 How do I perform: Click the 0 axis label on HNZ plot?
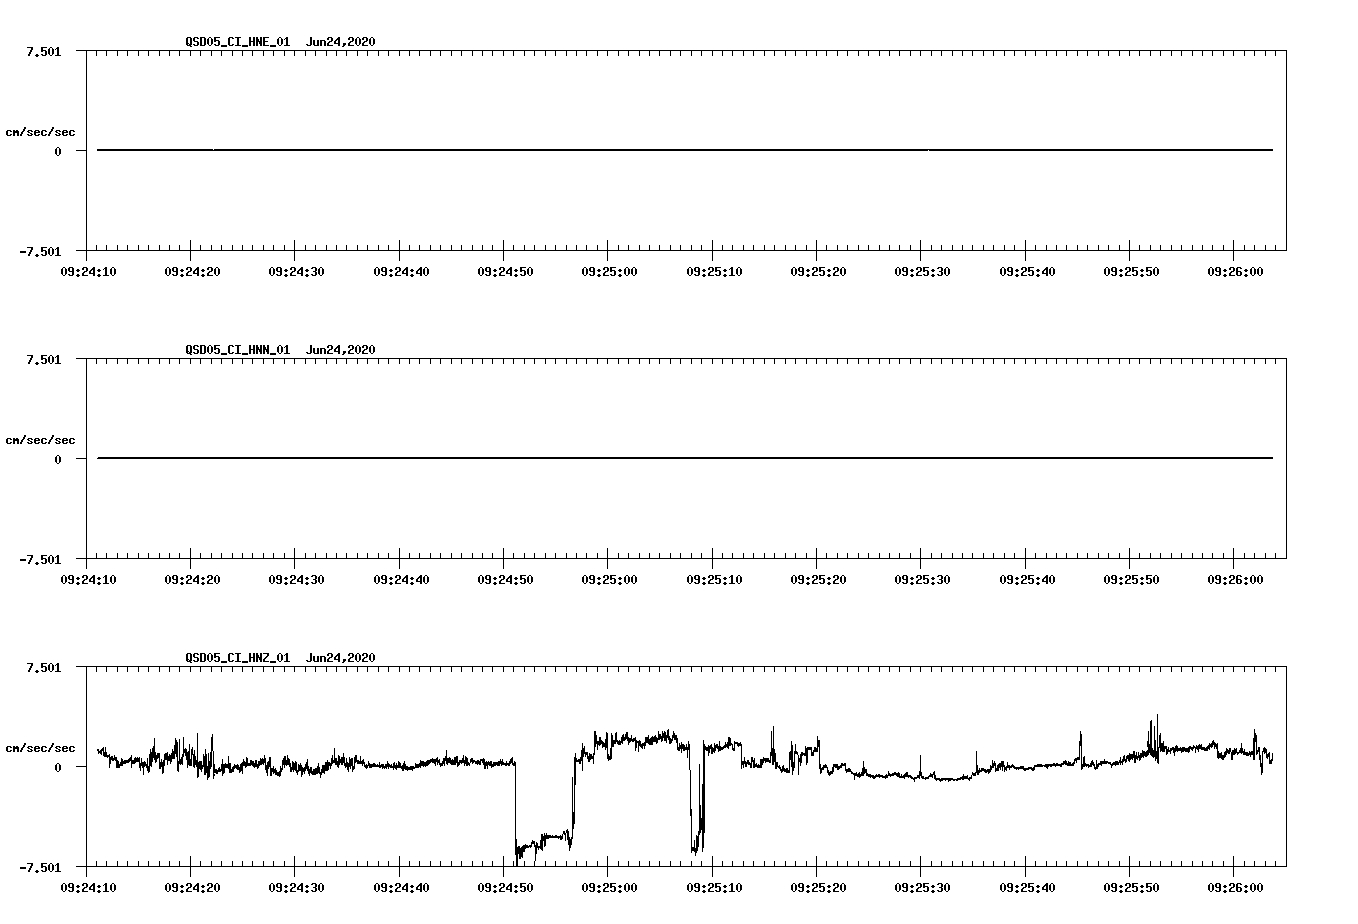(58, 767)
